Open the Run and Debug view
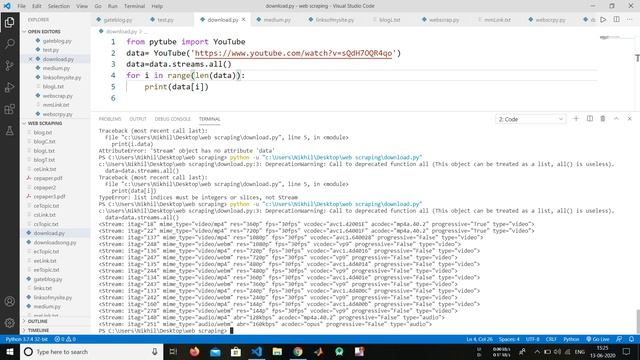The image size is (640, 360). [x=9, y=87]
